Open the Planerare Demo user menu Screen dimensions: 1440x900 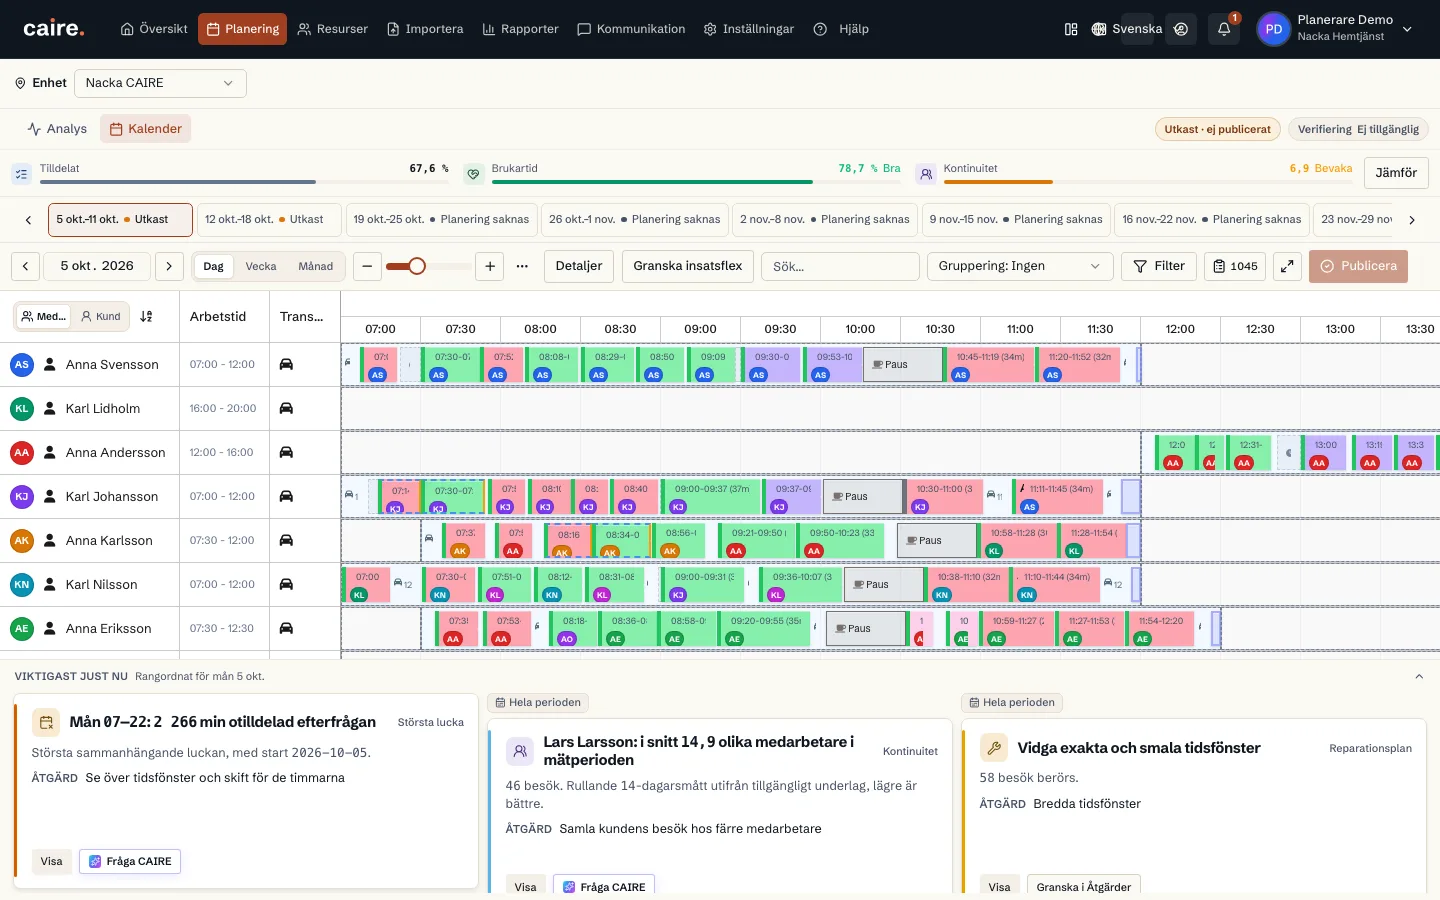click(x=1336, y=29)
